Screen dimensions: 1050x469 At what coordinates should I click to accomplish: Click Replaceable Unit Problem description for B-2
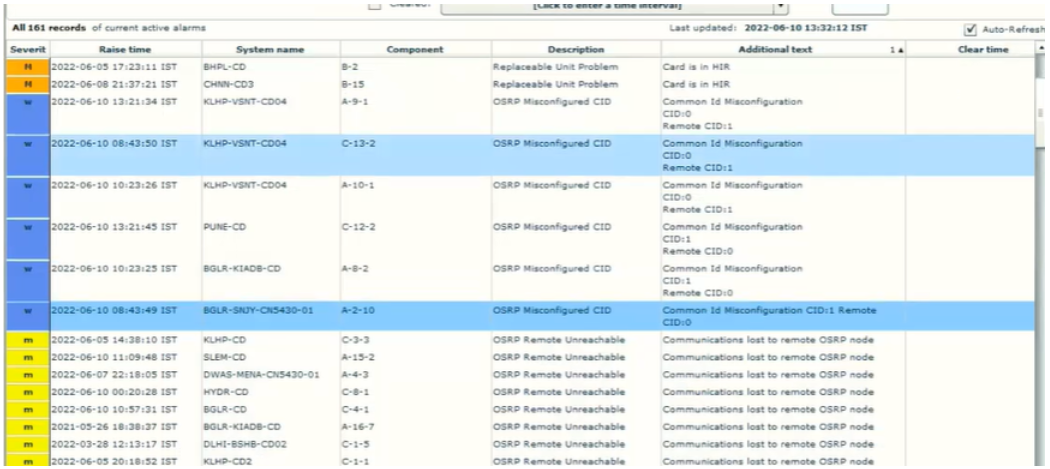555,67
